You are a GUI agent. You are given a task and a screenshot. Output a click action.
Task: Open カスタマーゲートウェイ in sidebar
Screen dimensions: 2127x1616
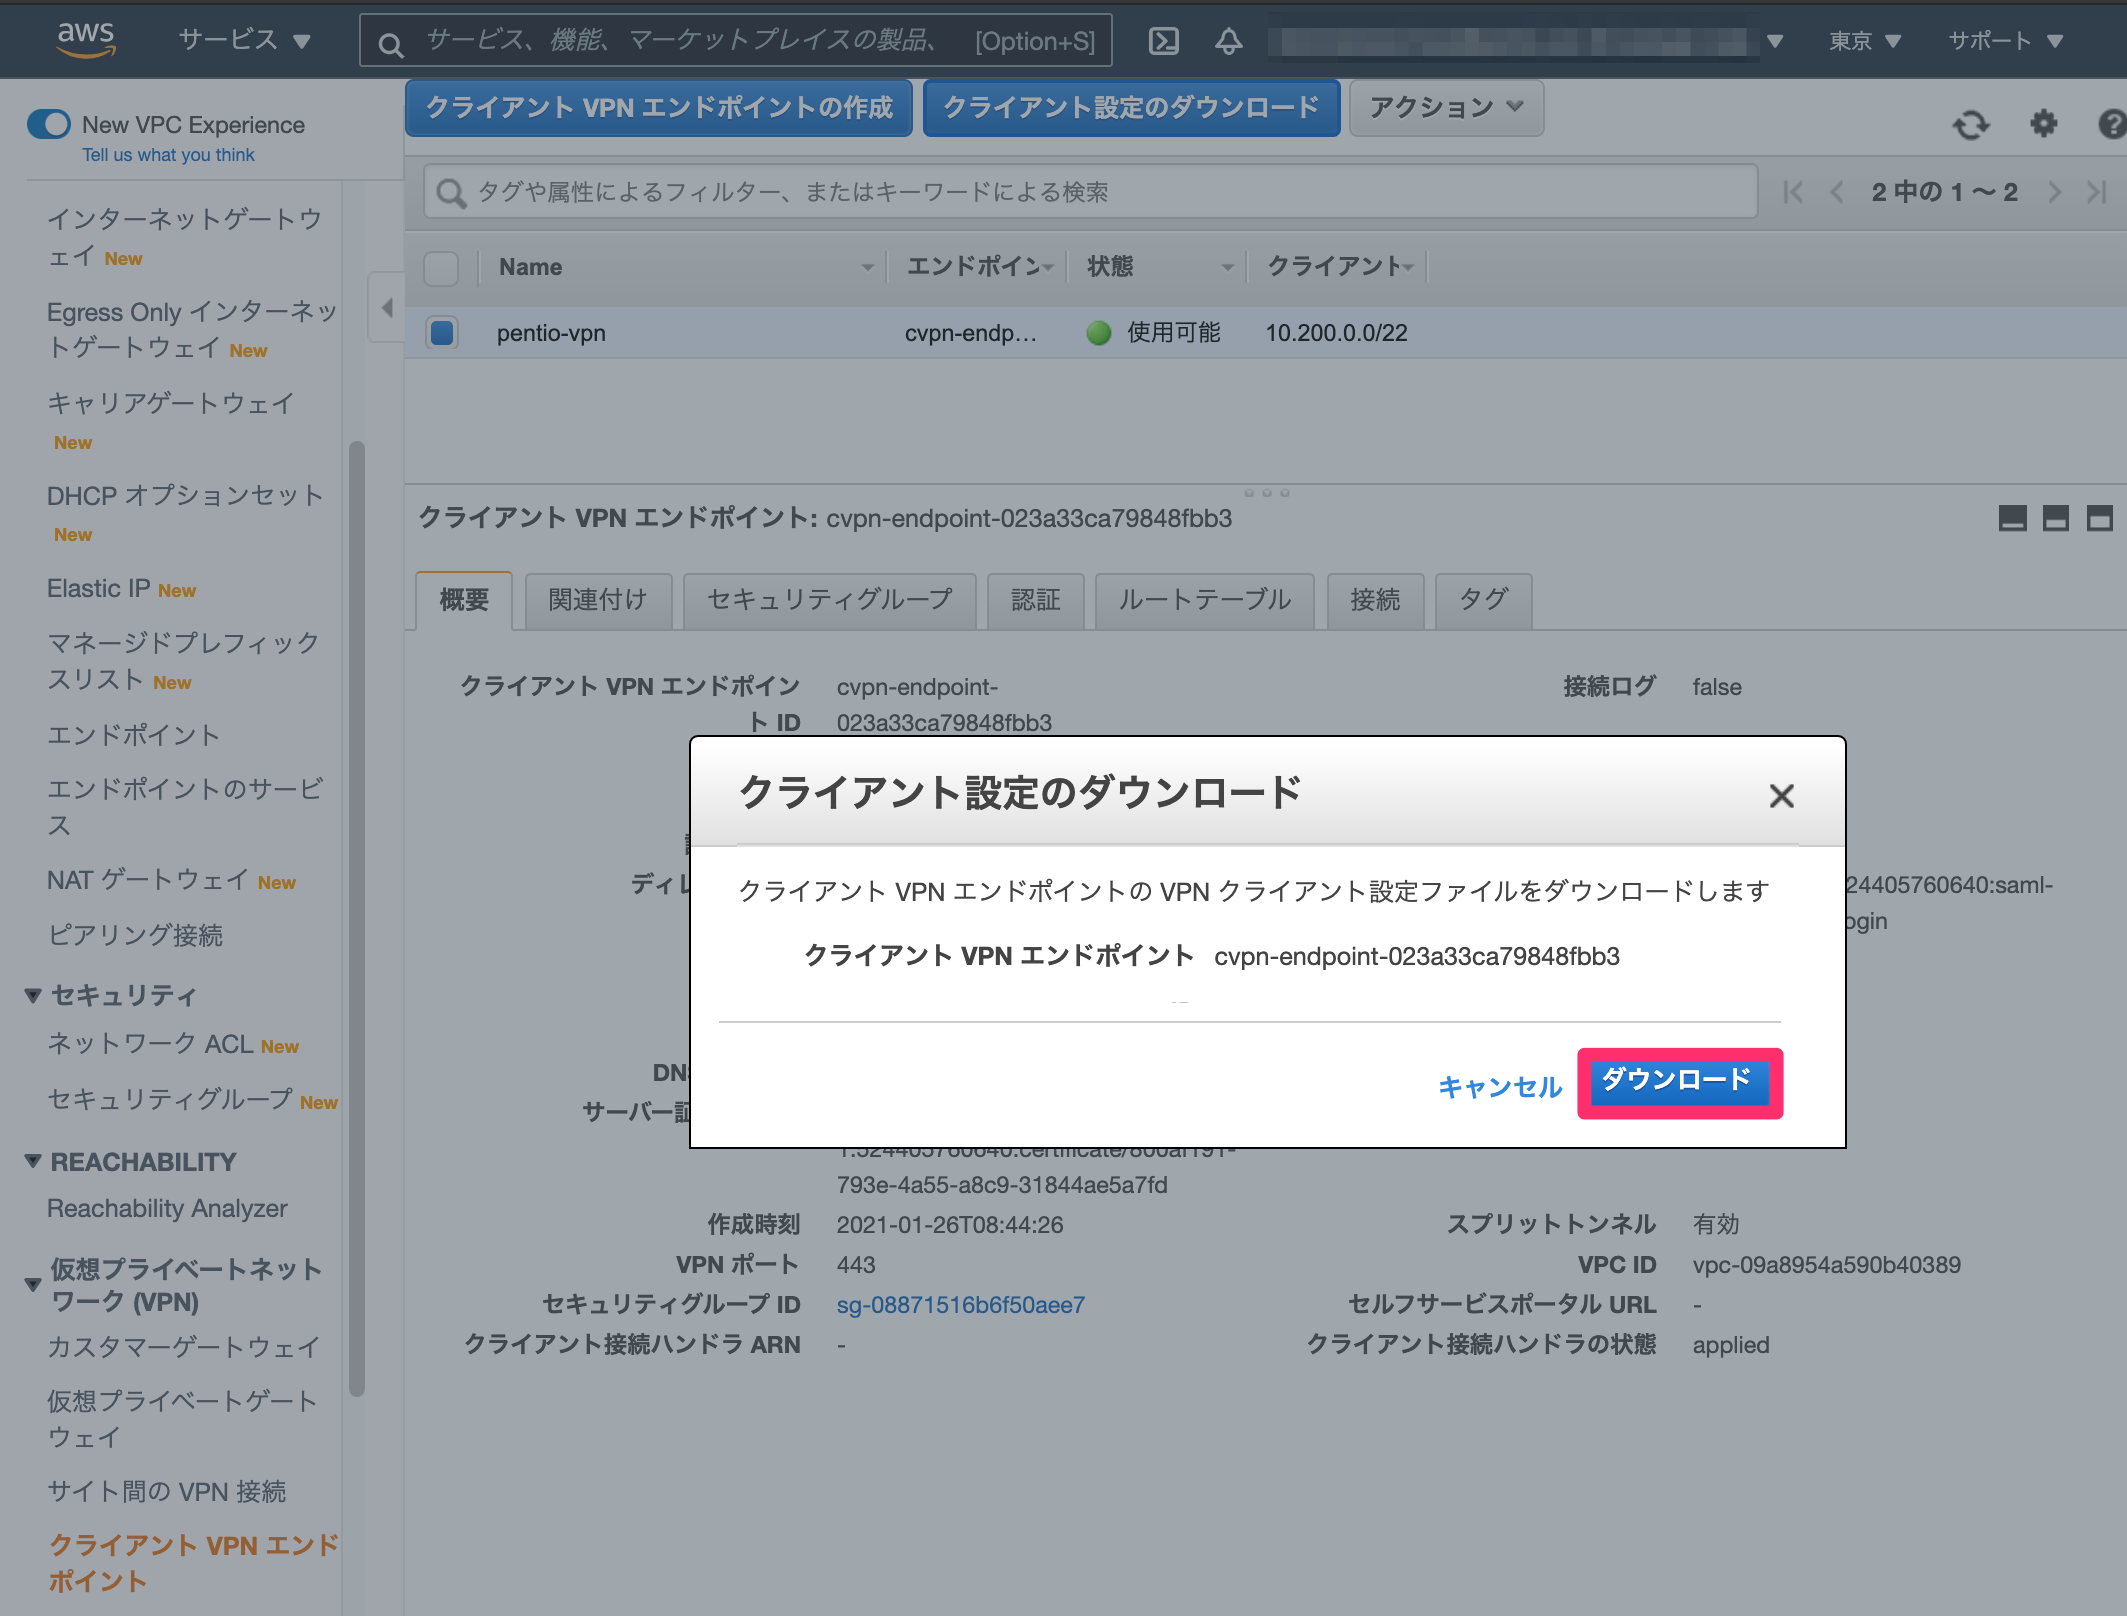184,1347
